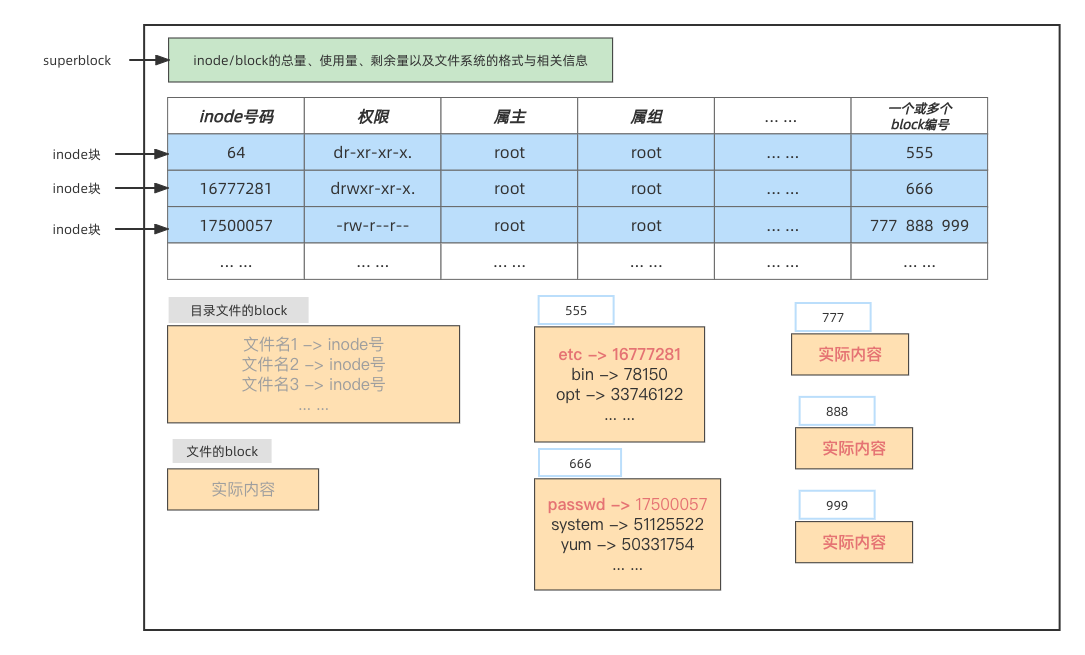Click the "属组" column header
Screen dimensions: 1085x655
pyautogui.click(x=646, y=117)
